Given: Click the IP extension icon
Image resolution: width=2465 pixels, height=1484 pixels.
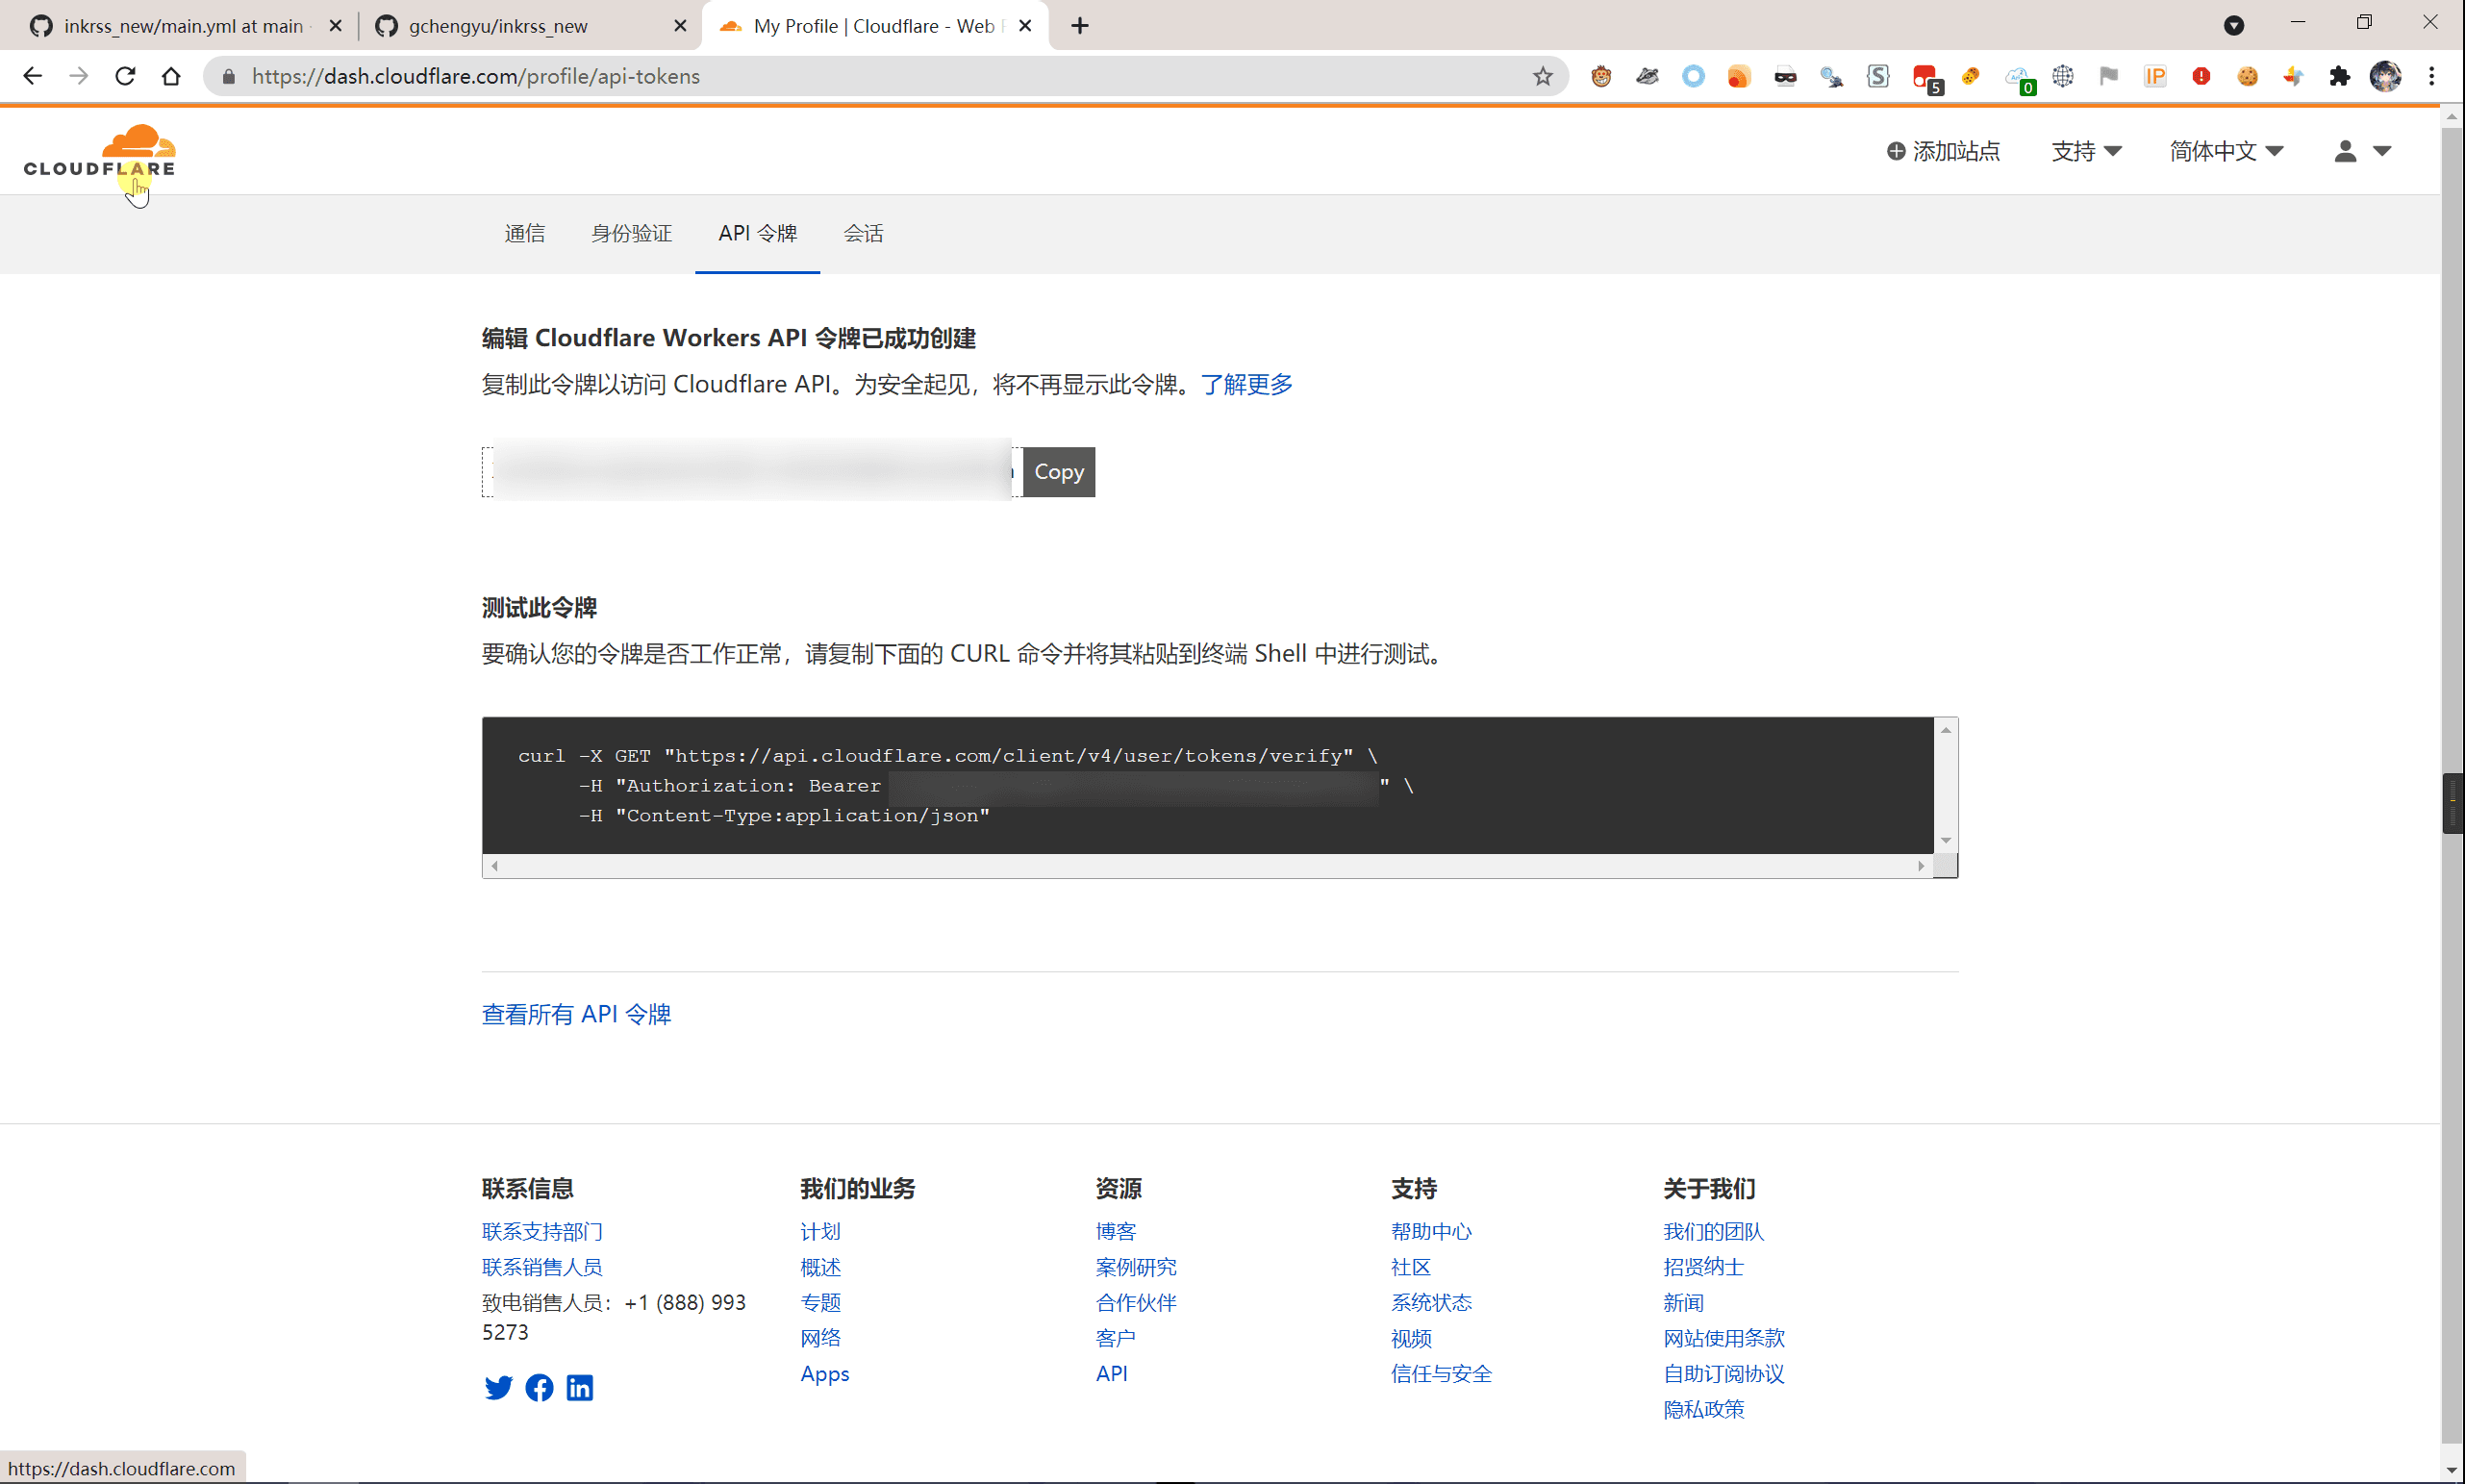Looking at the screenshot, I should coord(2155,76).
